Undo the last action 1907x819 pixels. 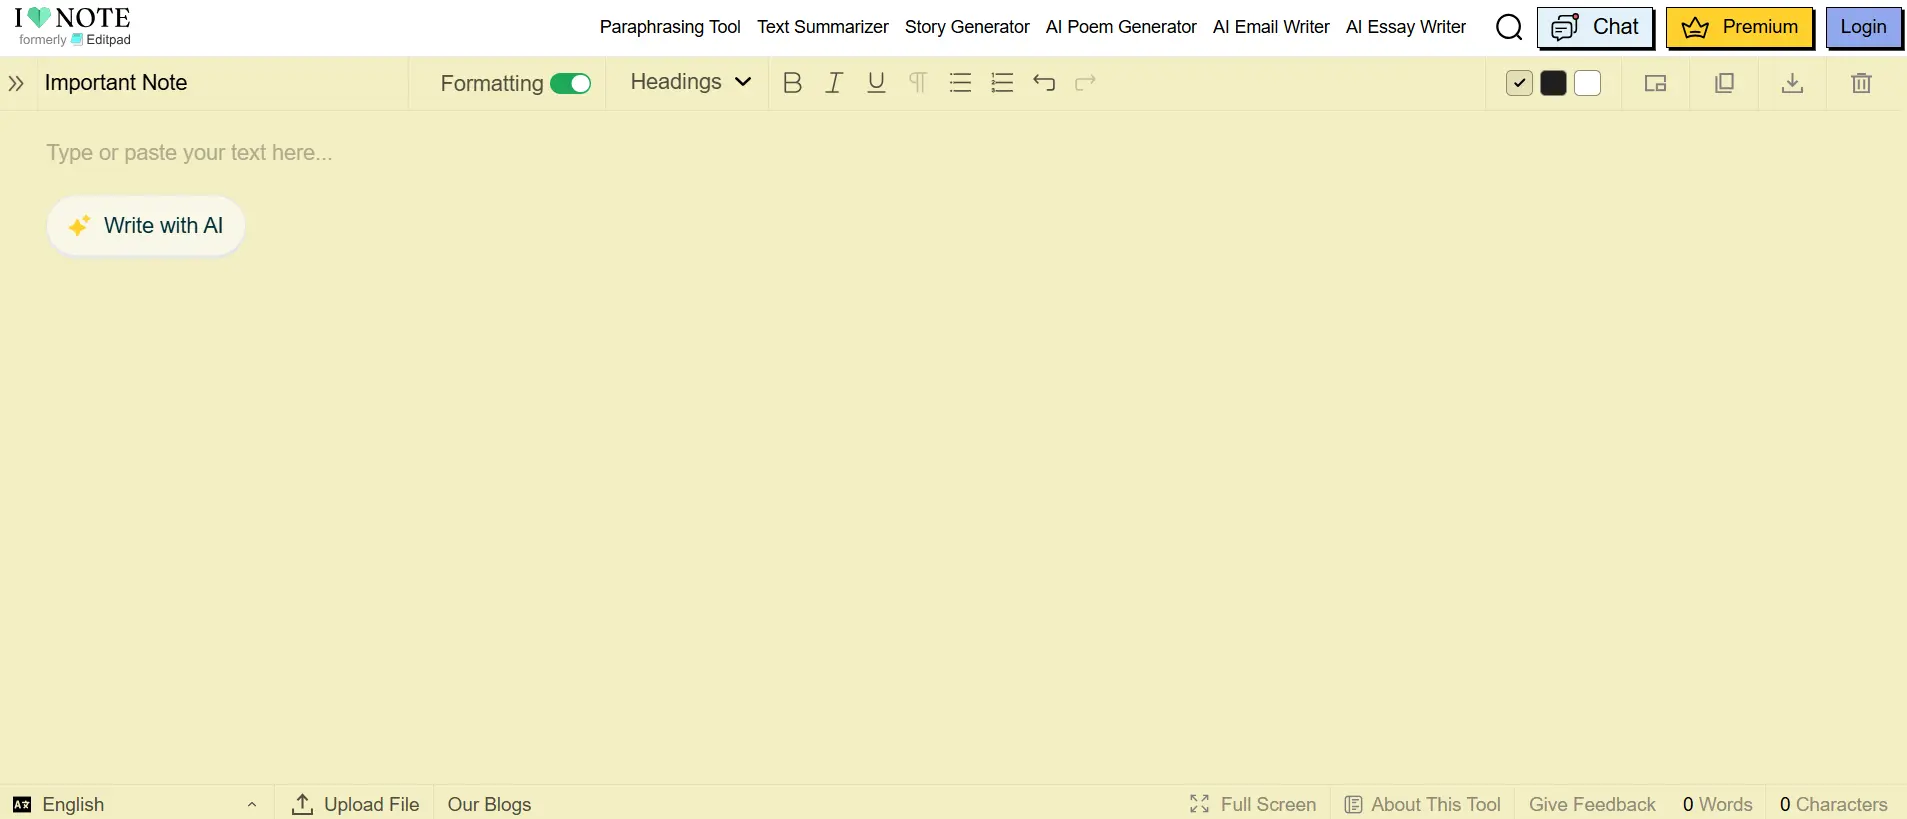[x=1044, y=83]
